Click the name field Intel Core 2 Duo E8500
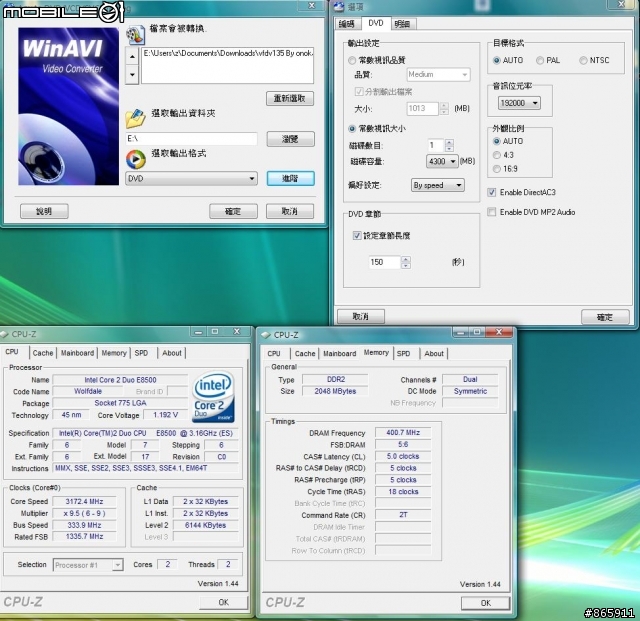The image size is (640, 621). coord(120,380)
